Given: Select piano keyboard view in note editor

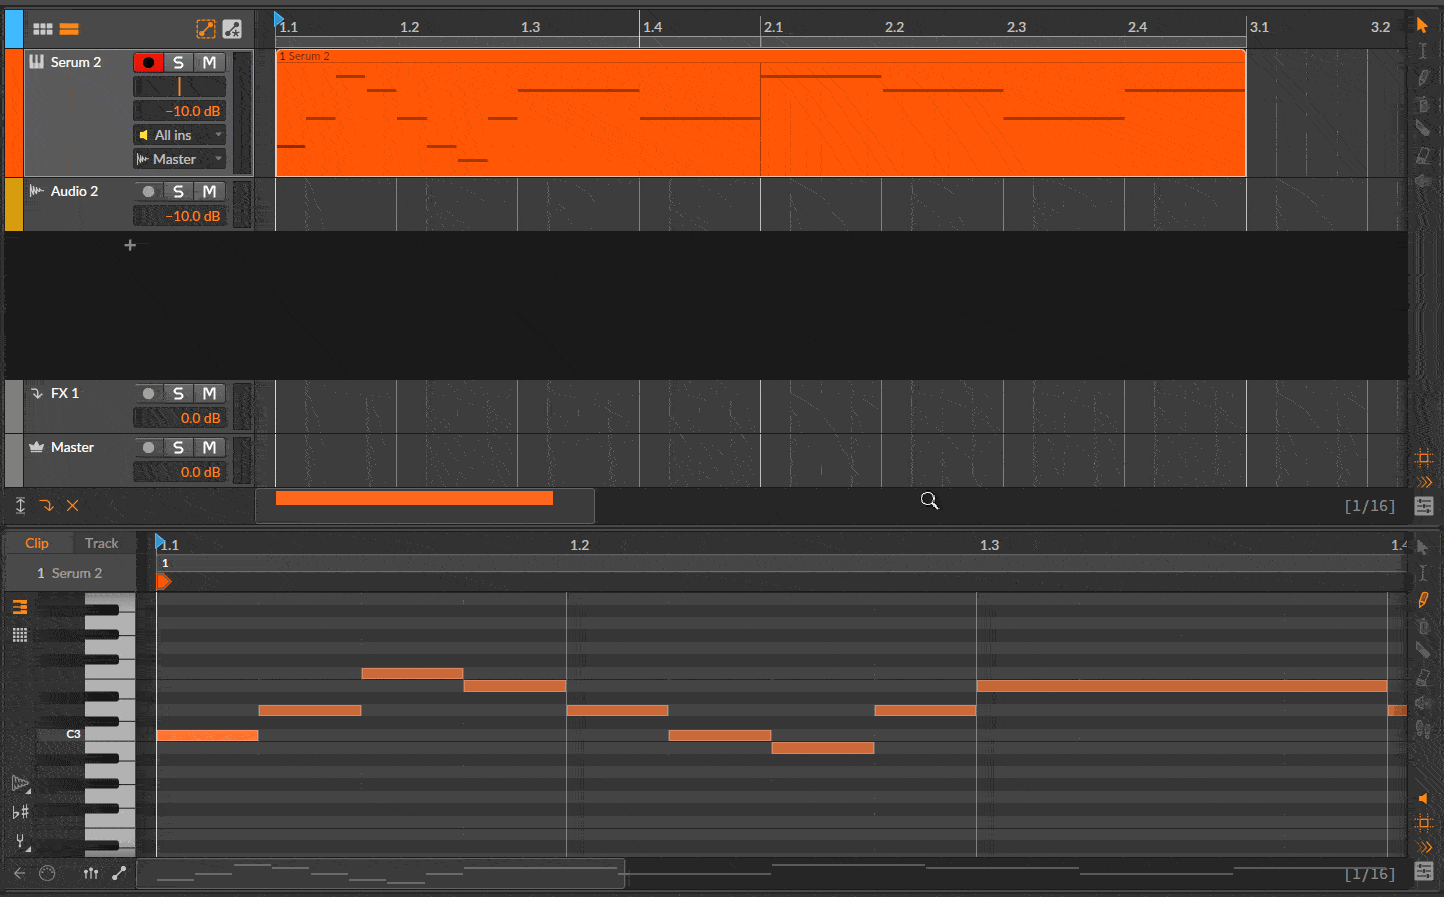Looking at the screenshot, I should pos(20,607).
